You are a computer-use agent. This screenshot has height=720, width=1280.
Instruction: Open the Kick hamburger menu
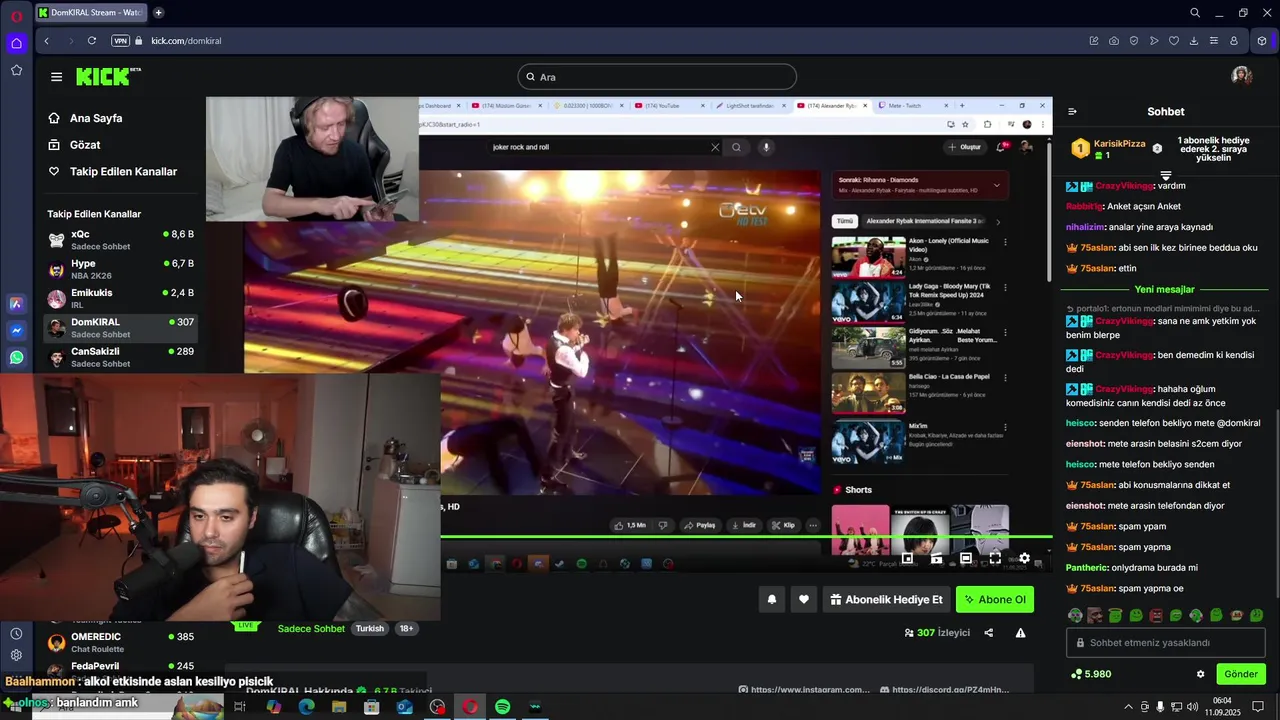click(56, 77)
